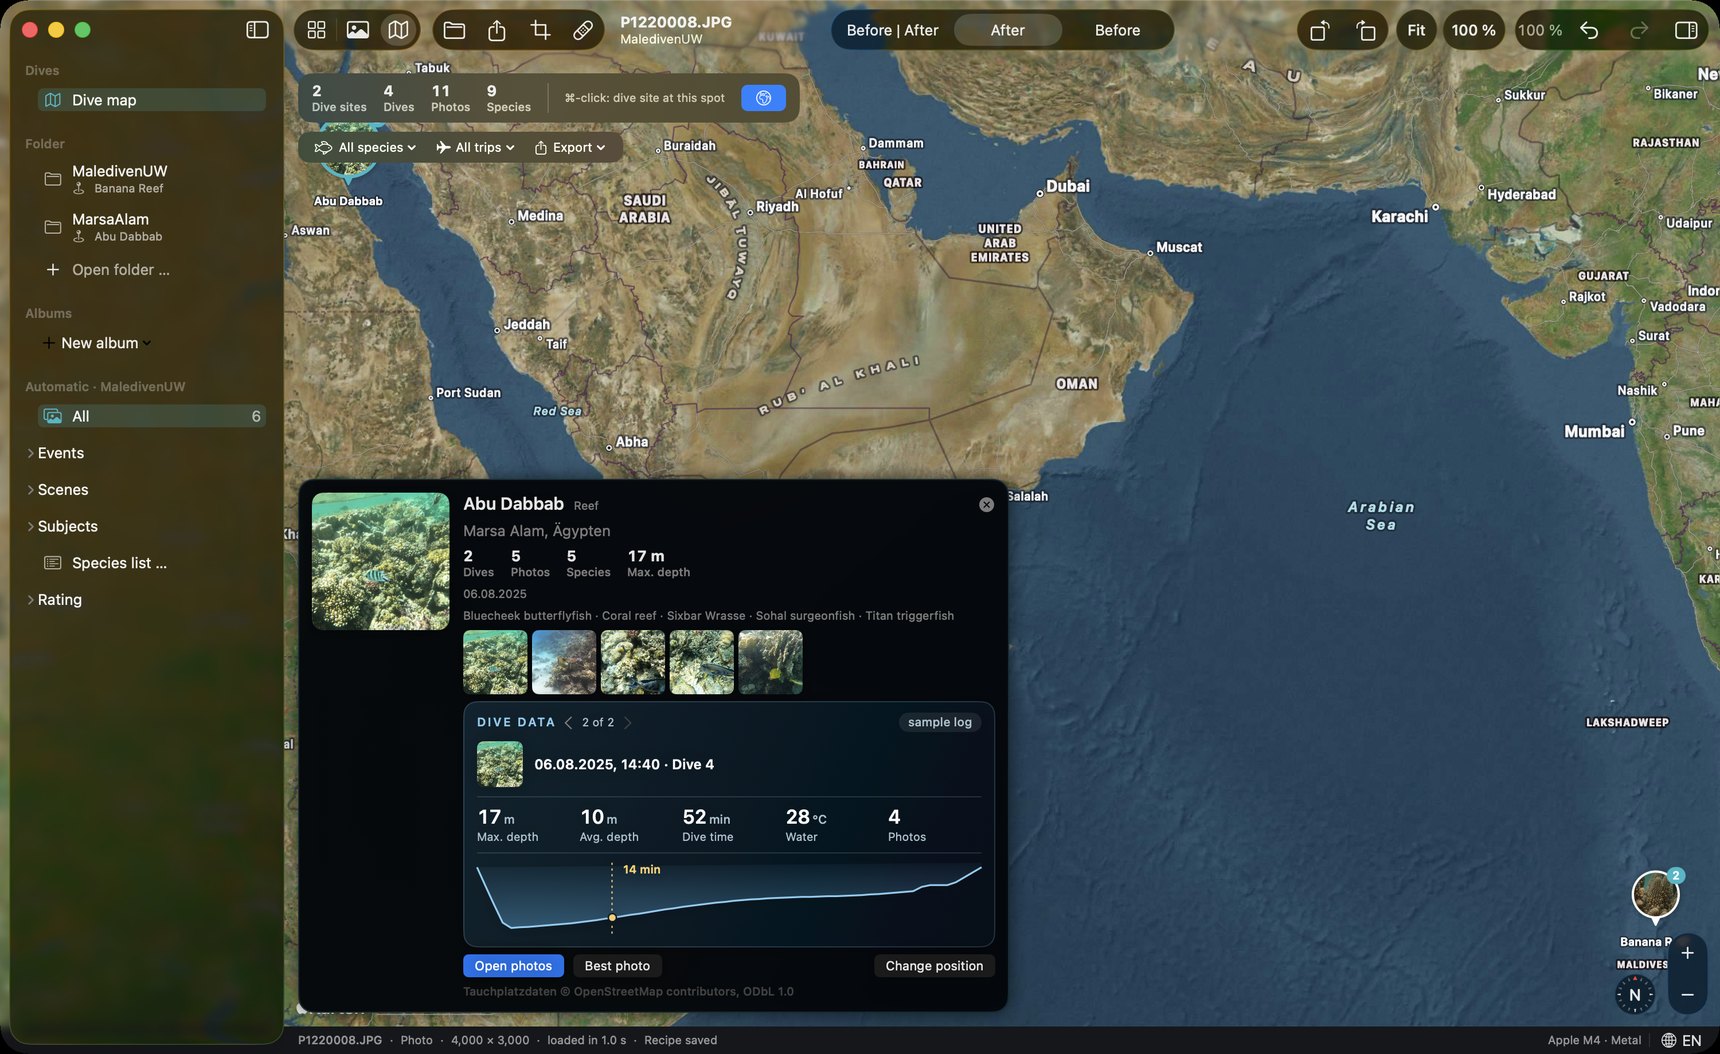Viewport: 1720px width, 1054px height.
Task: Click the Redo arrow
Action: pos(1638,30)
